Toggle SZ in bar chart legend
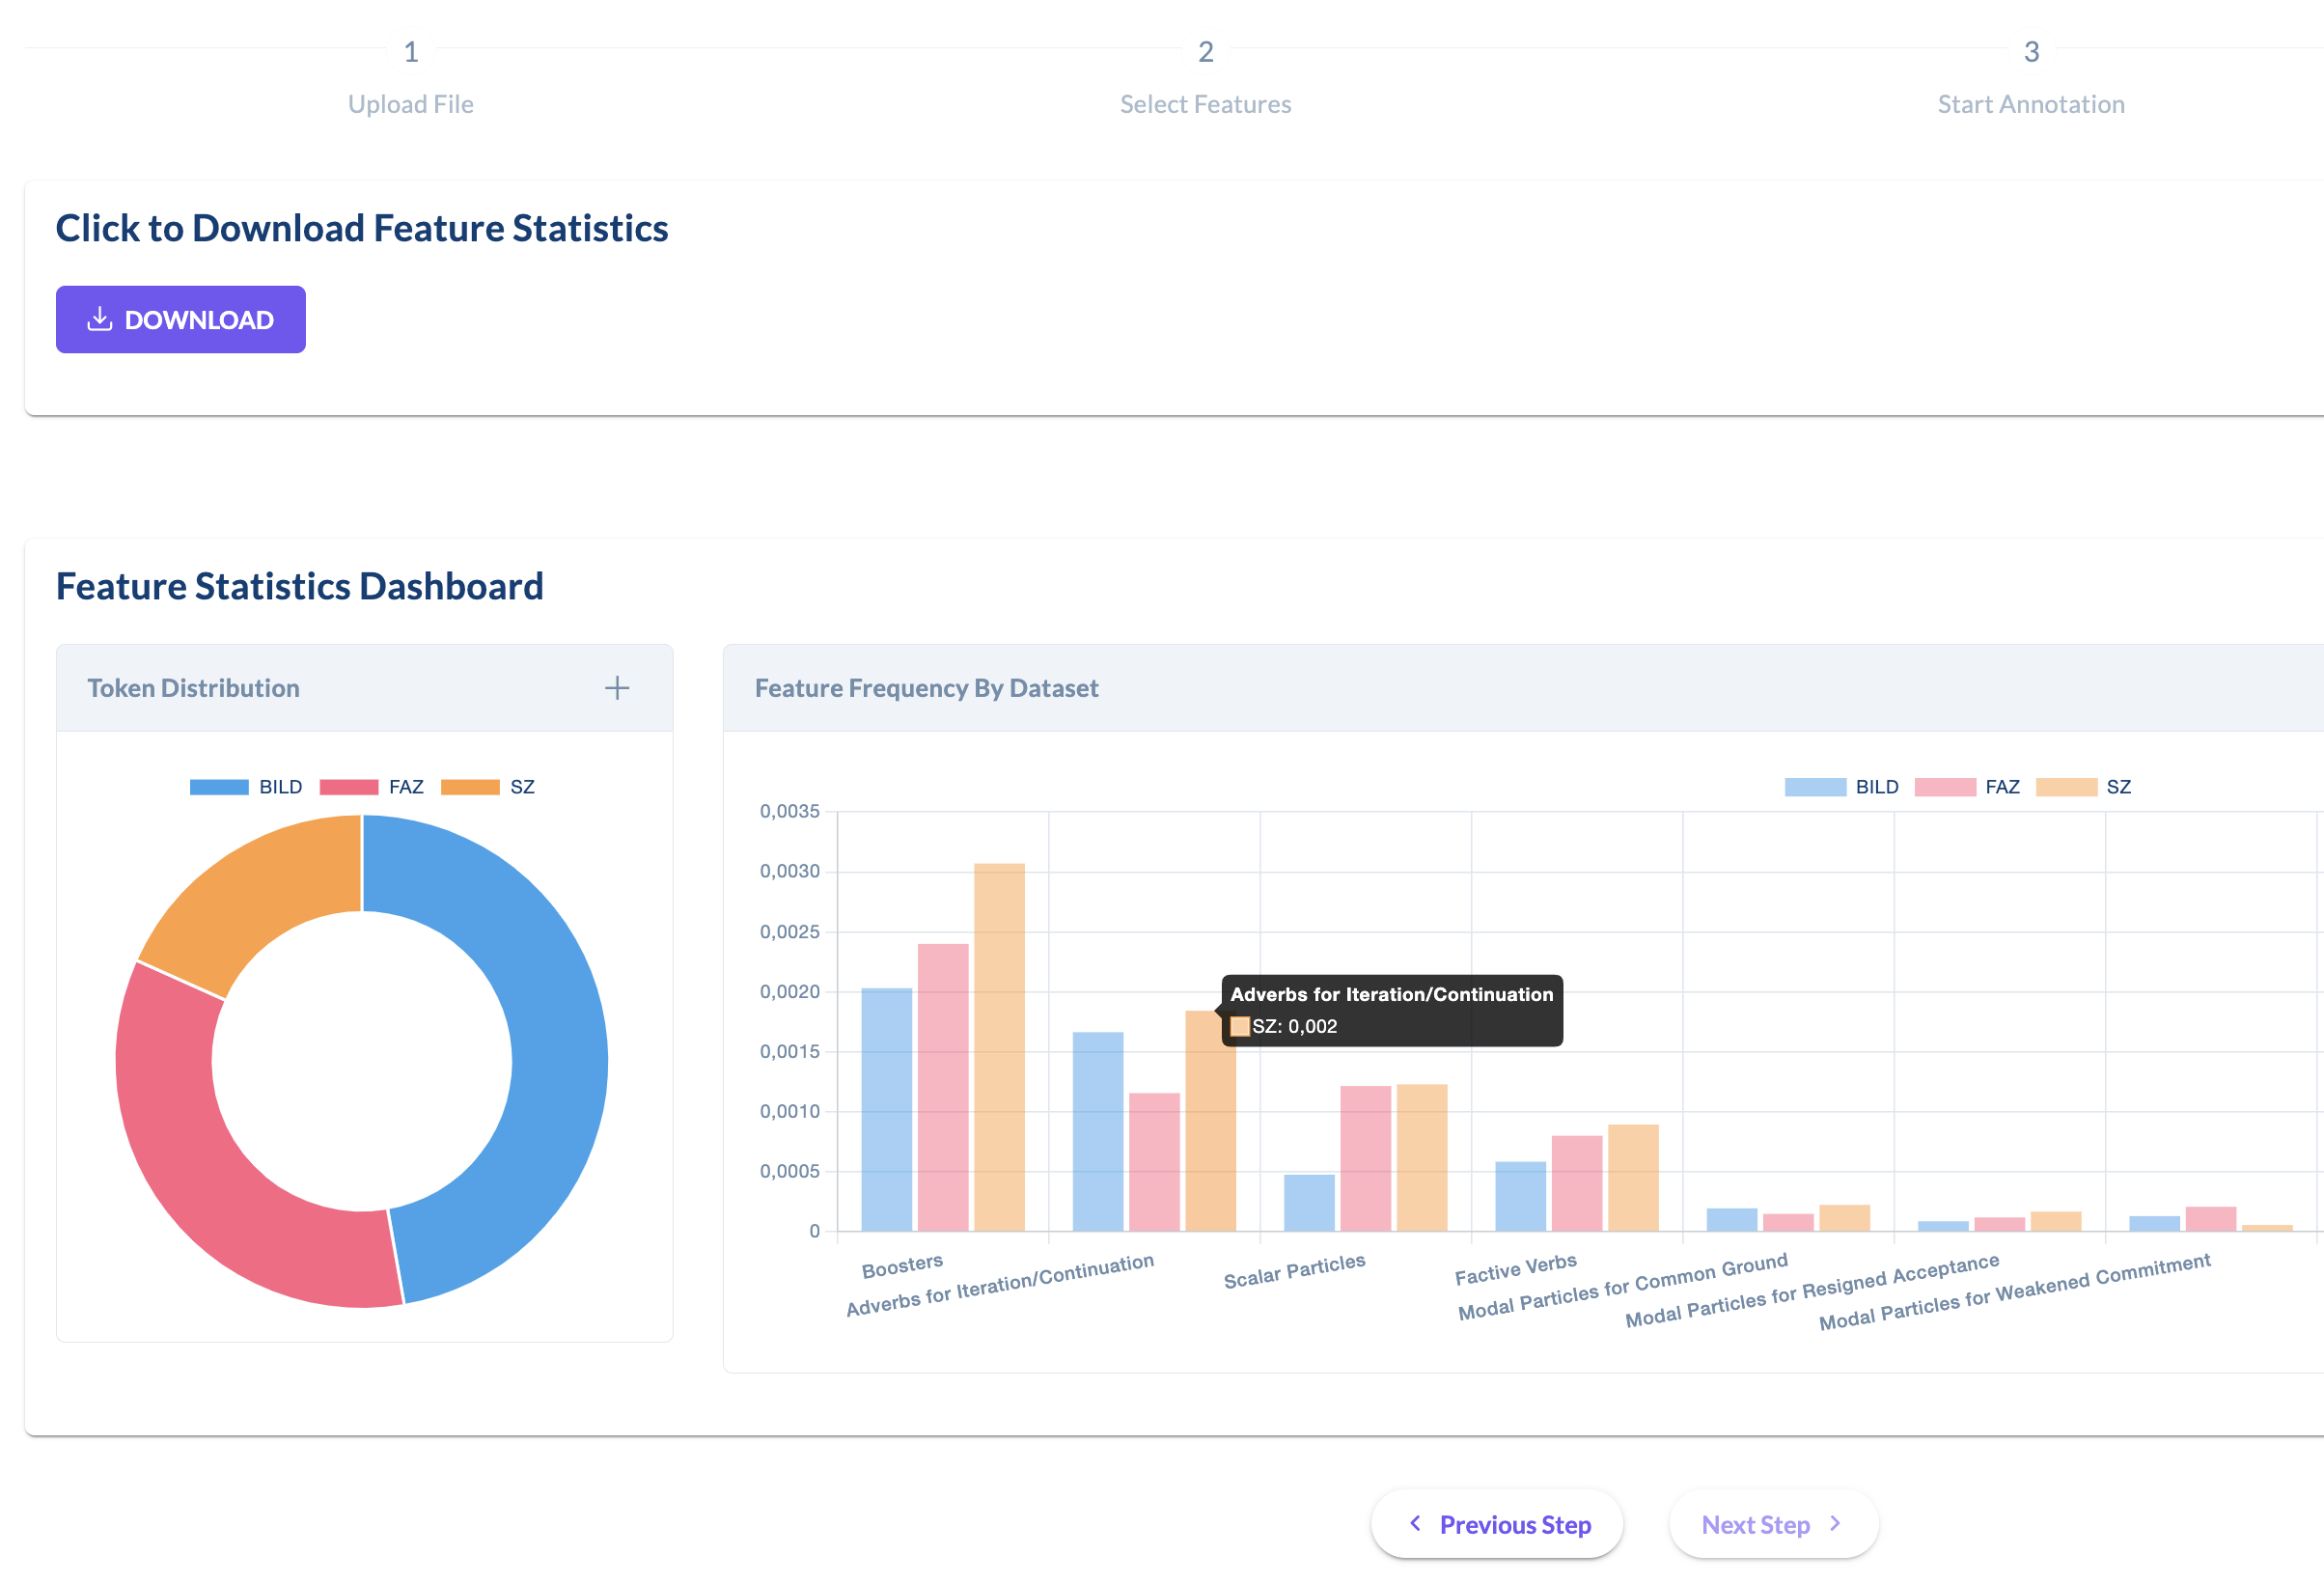The image size is (2324, 1583). [x=2083, y=787]
